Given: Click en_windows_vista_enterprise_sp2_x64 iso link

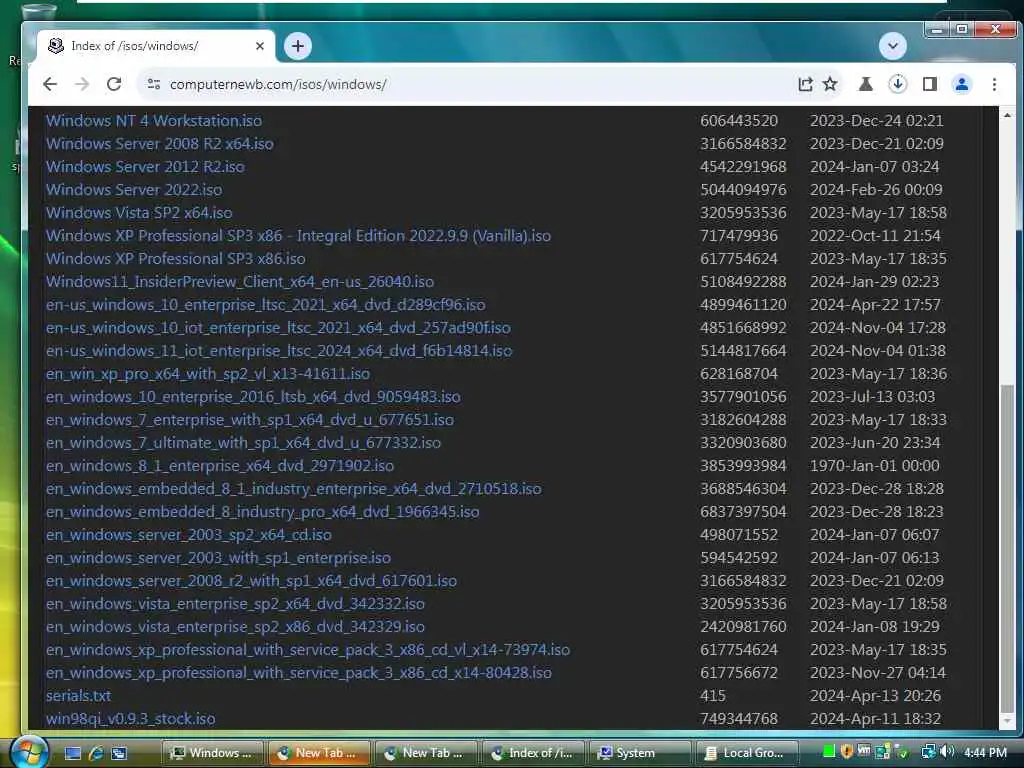Looking at the screenshot, I should (x=235, y=604).
